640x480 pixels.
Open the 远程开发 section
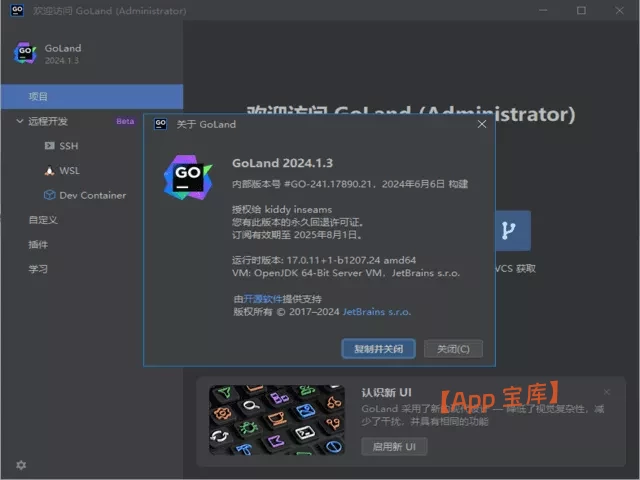[x=48, y=121]
